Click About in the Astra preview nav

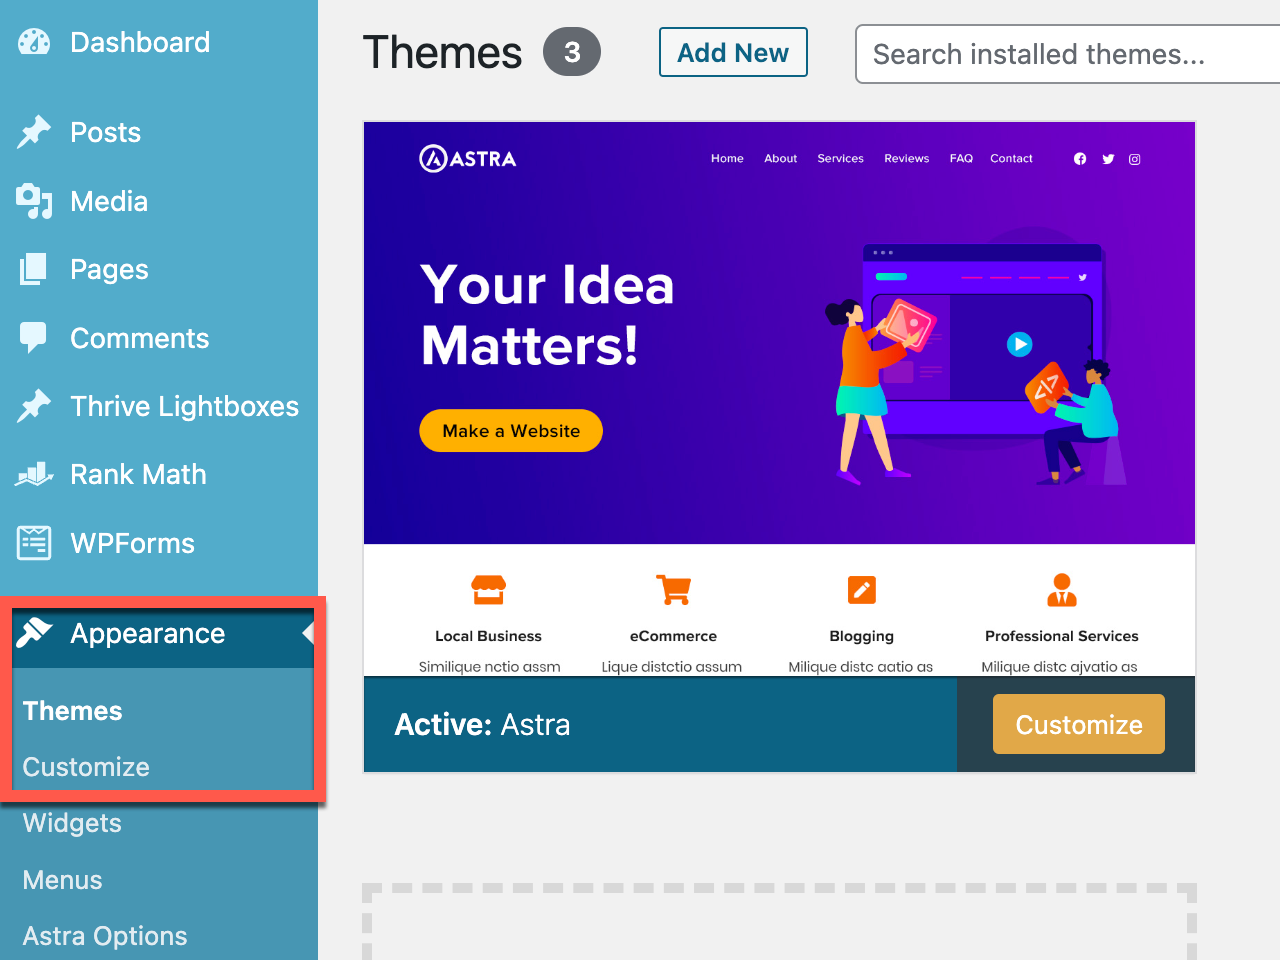coord(780,158)
